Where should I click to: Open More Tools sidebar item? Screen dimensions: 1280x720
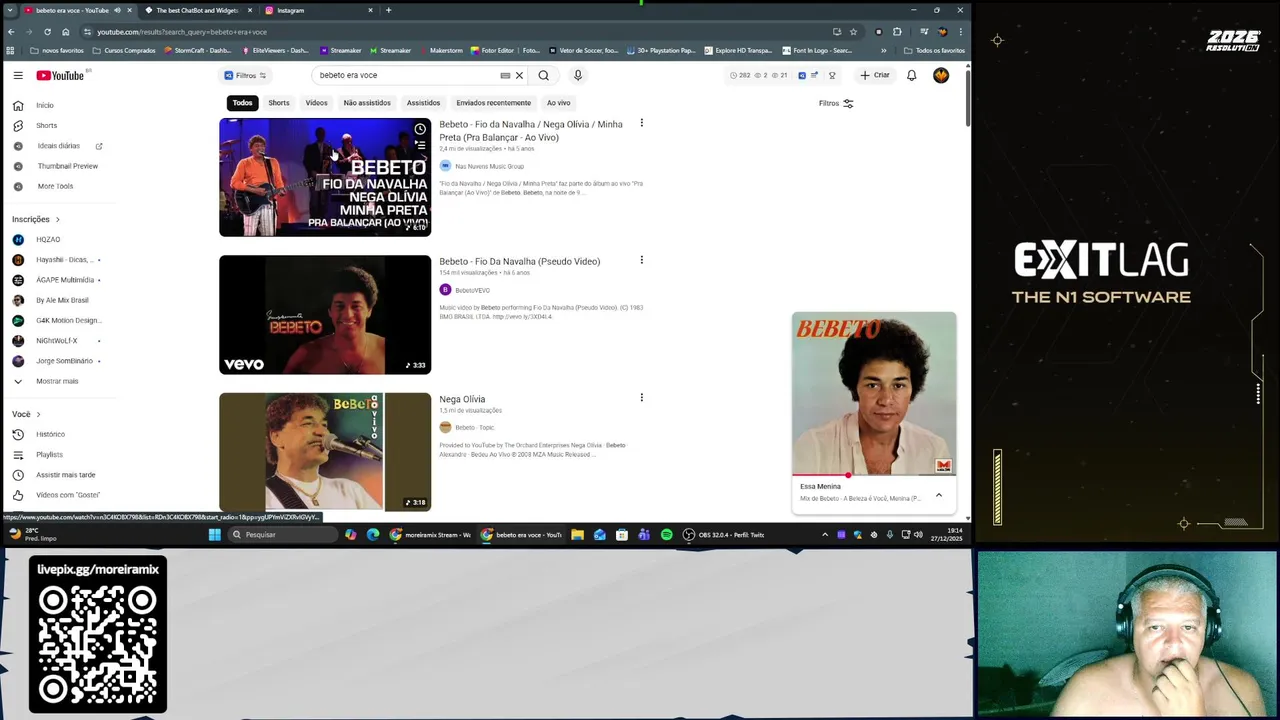pyautogui.click(x=55, y=186)
